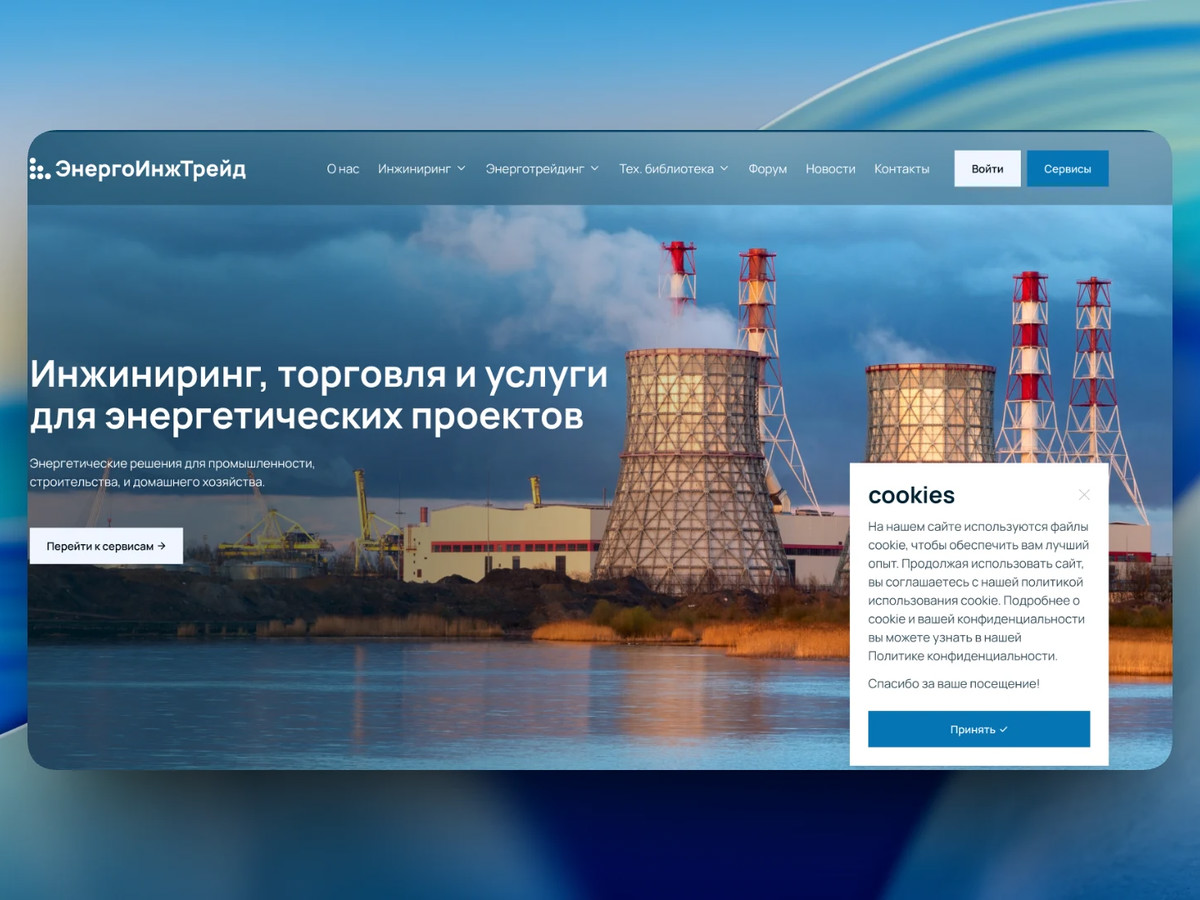The image size is (1200, 900).
Task: Open the Инжиниринг menu item
Action: click(x=415, y=169)
